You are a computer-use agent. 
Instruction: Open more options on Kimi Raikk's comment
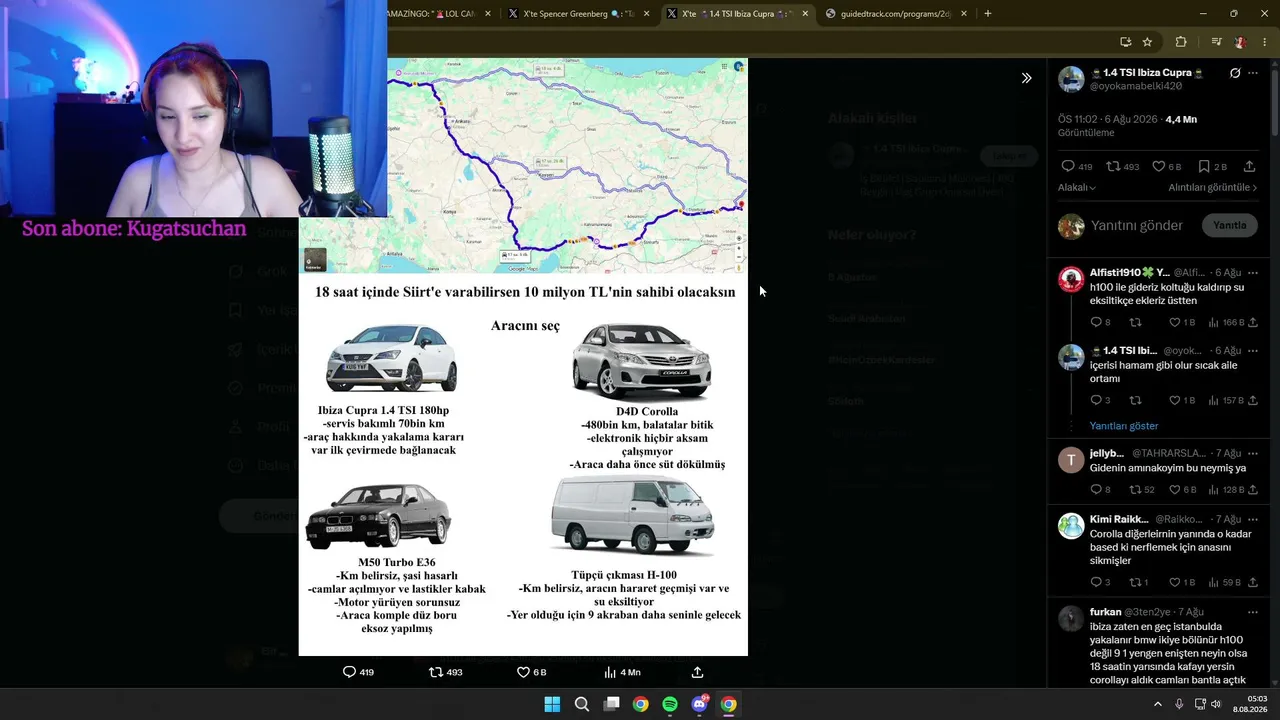pos(1252,519)
